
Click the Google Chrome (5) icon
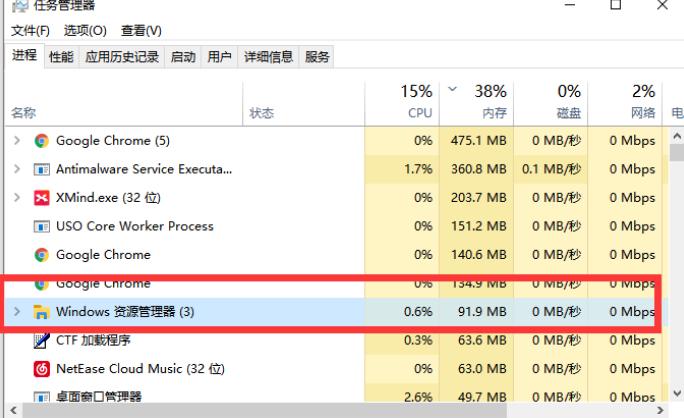coord(42,141)
